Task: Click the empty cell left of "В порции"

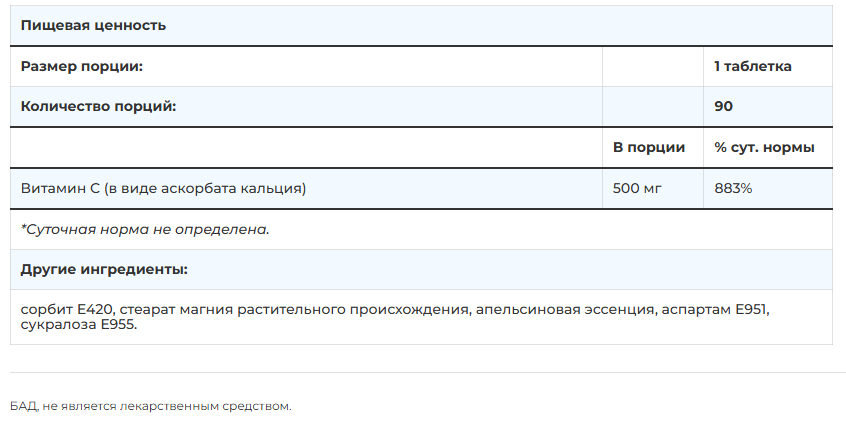Action: [306, 147]
